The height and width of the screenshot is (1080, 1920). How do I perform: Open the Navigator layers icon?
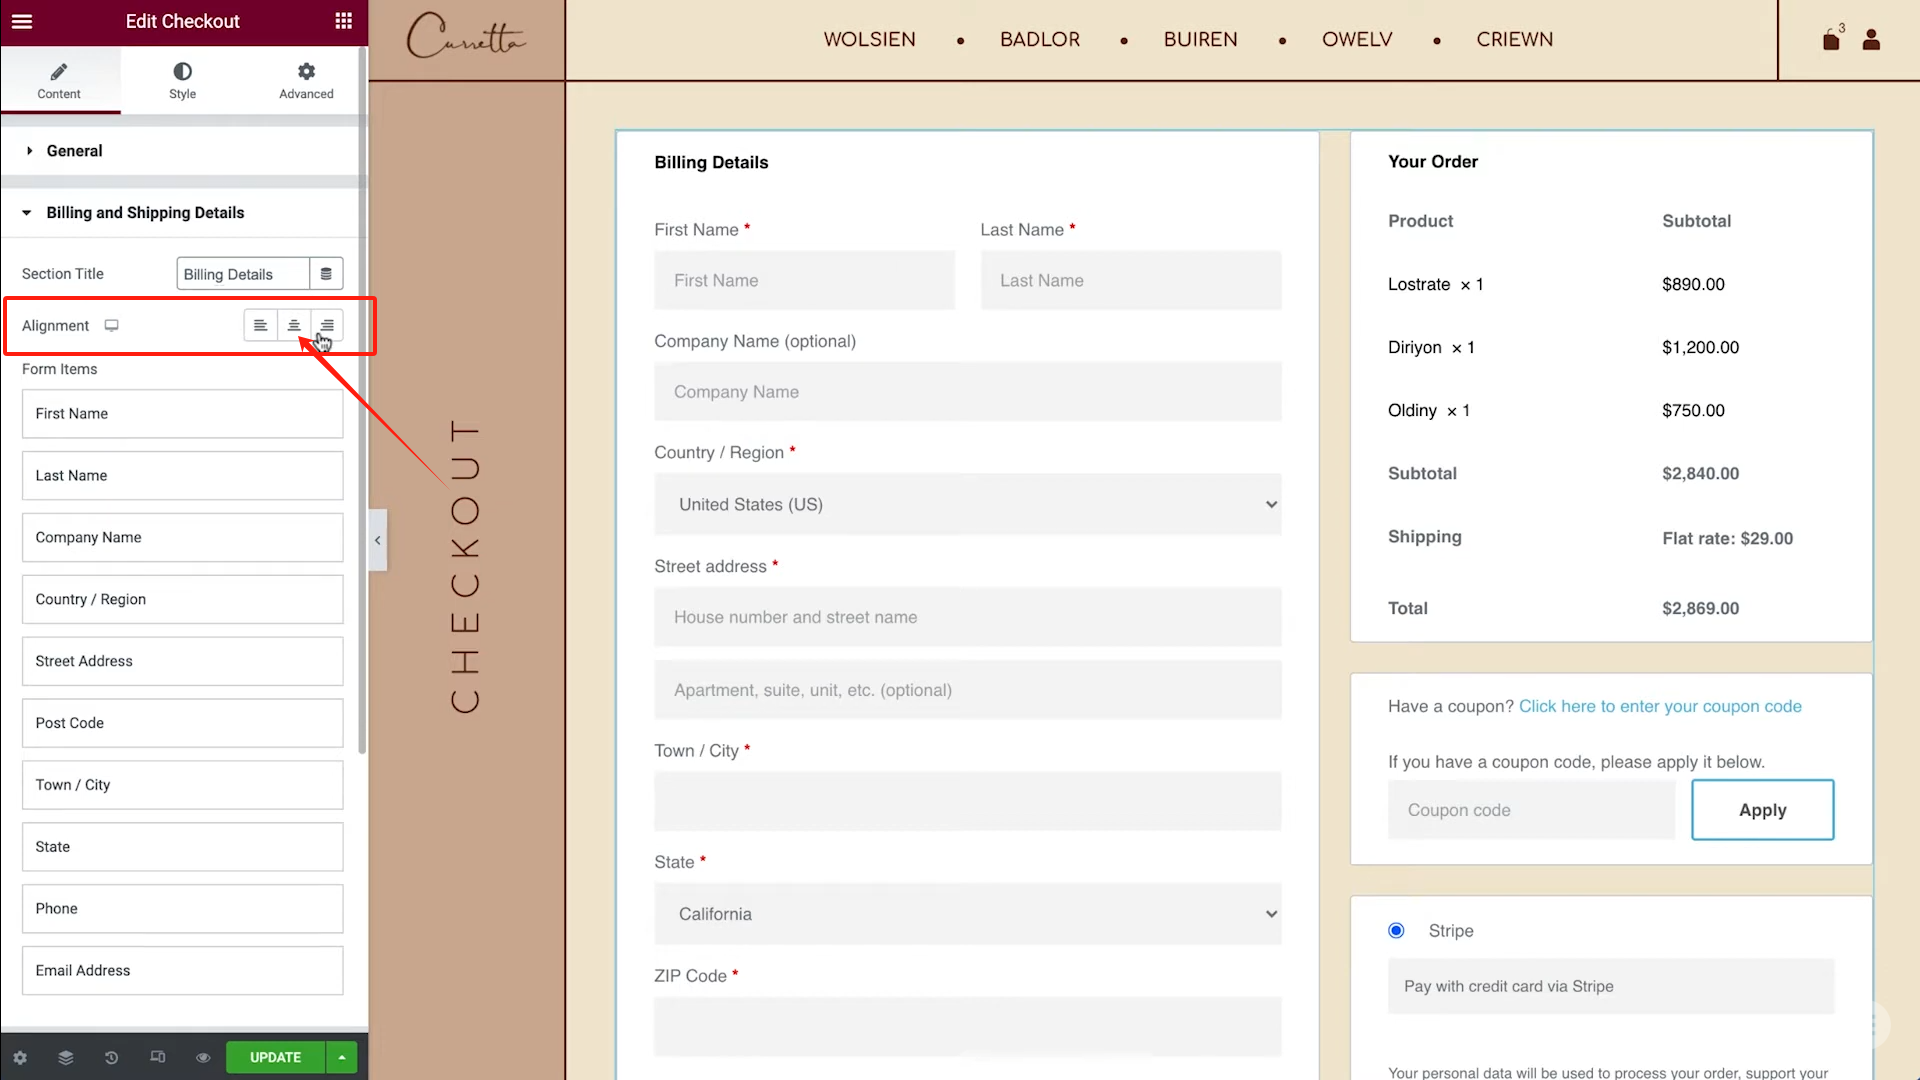[66, 1057]
